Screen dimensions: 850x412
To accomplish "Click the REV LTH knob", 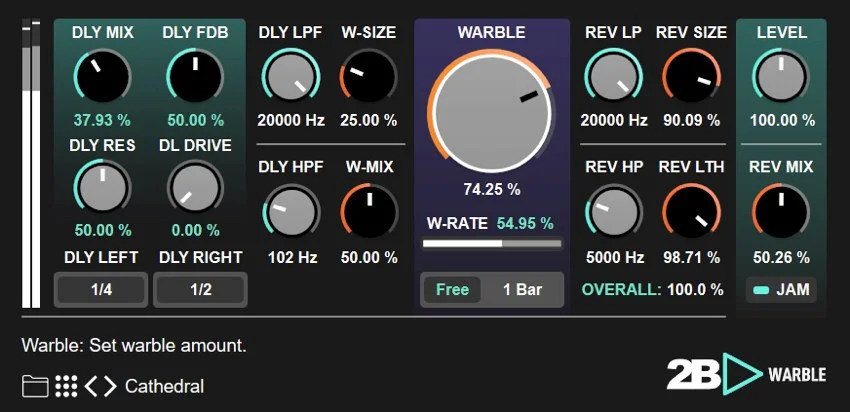I will (x=692, y=213).
